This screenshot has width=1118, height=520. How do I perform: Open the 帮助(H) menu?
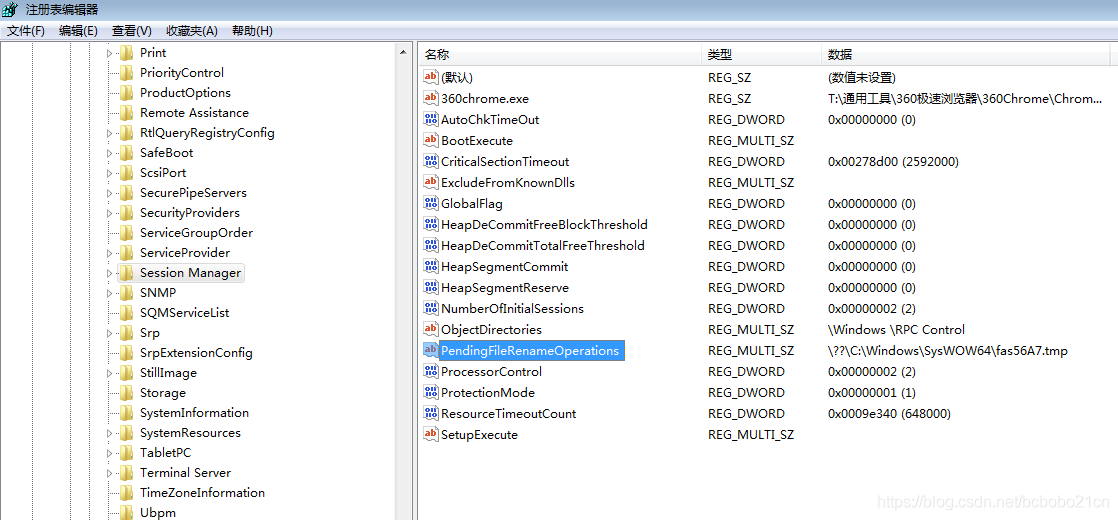point(252,31)
